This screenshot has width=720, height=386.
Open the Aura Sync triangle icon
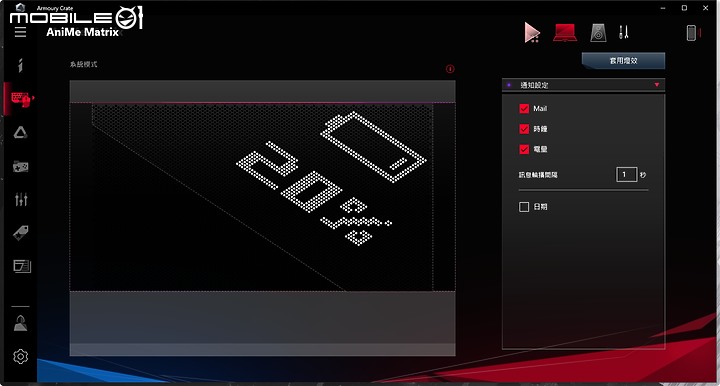pyautogui.click(x=20, y=133)
